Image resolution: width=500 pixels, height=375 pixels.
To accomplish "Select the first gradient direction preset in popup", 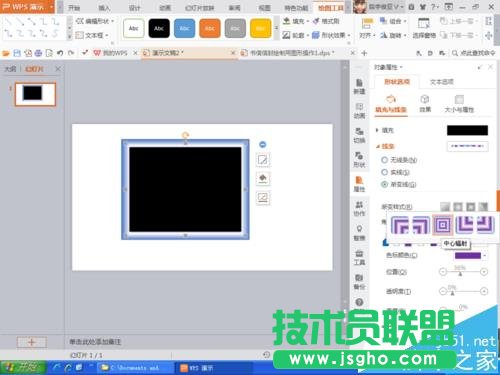I will [400, 225].
